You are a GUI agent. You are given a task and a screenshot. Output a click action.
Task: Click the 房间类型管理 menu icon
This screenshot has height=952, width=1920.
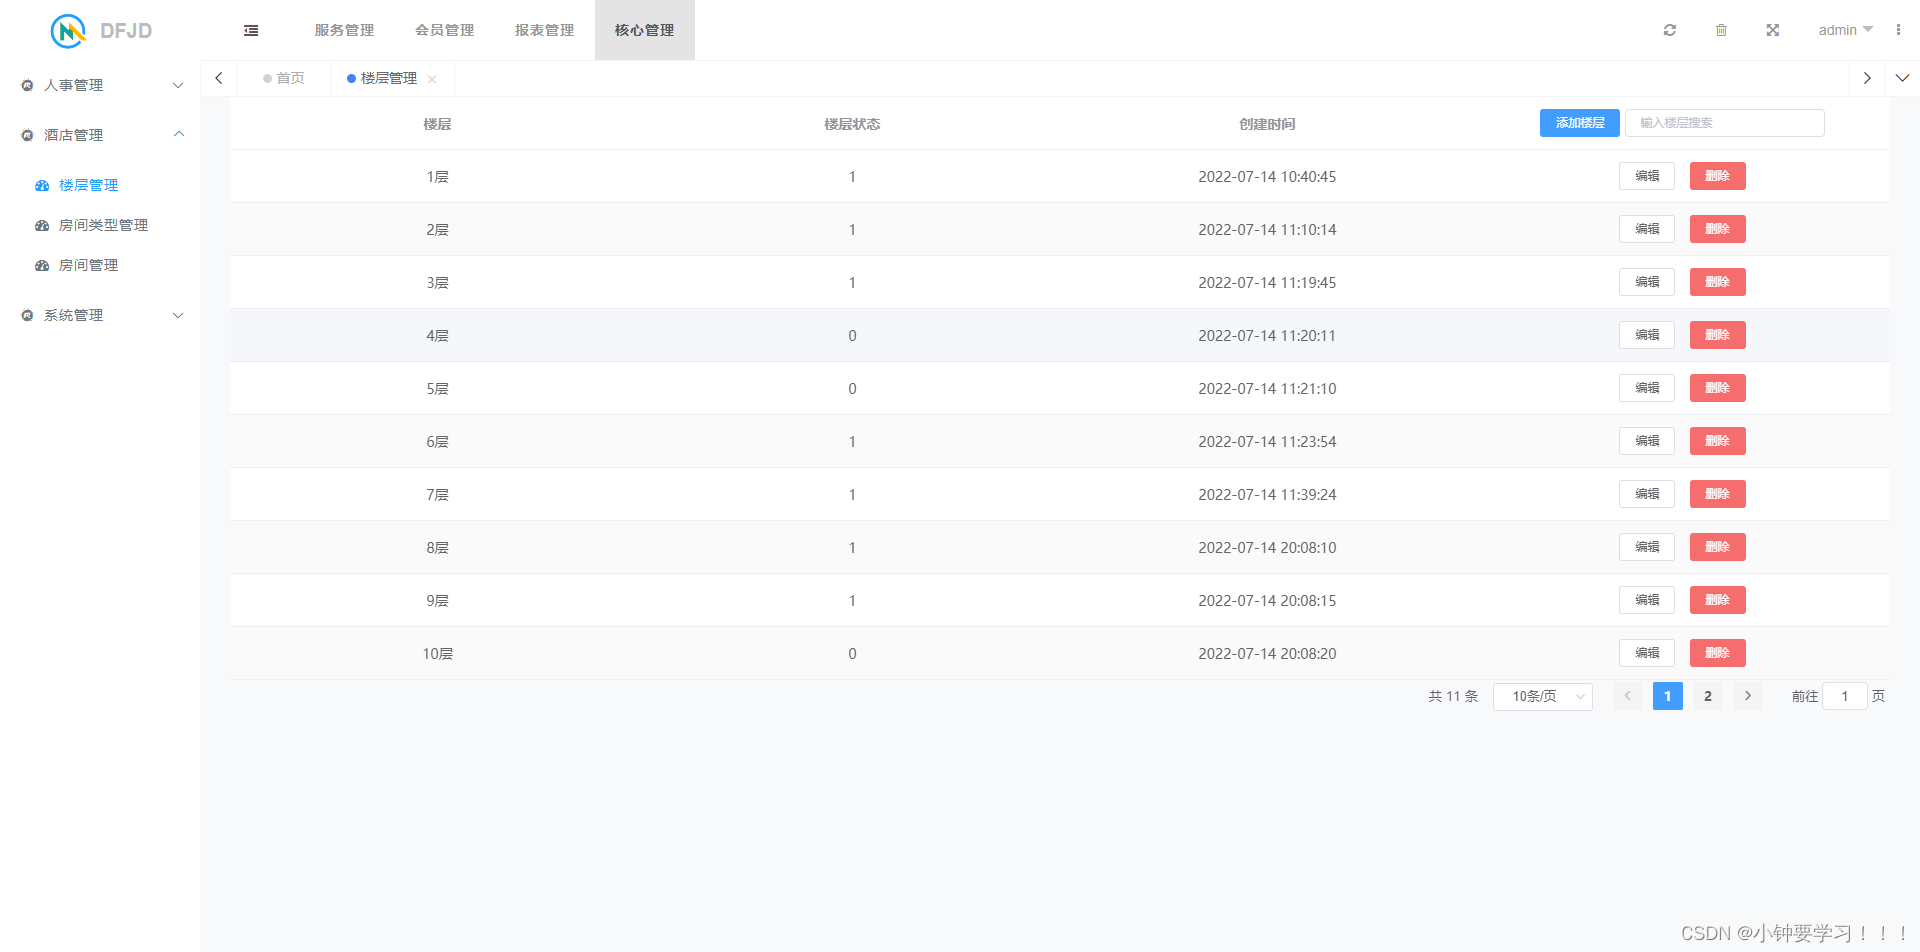coord(42,225)
